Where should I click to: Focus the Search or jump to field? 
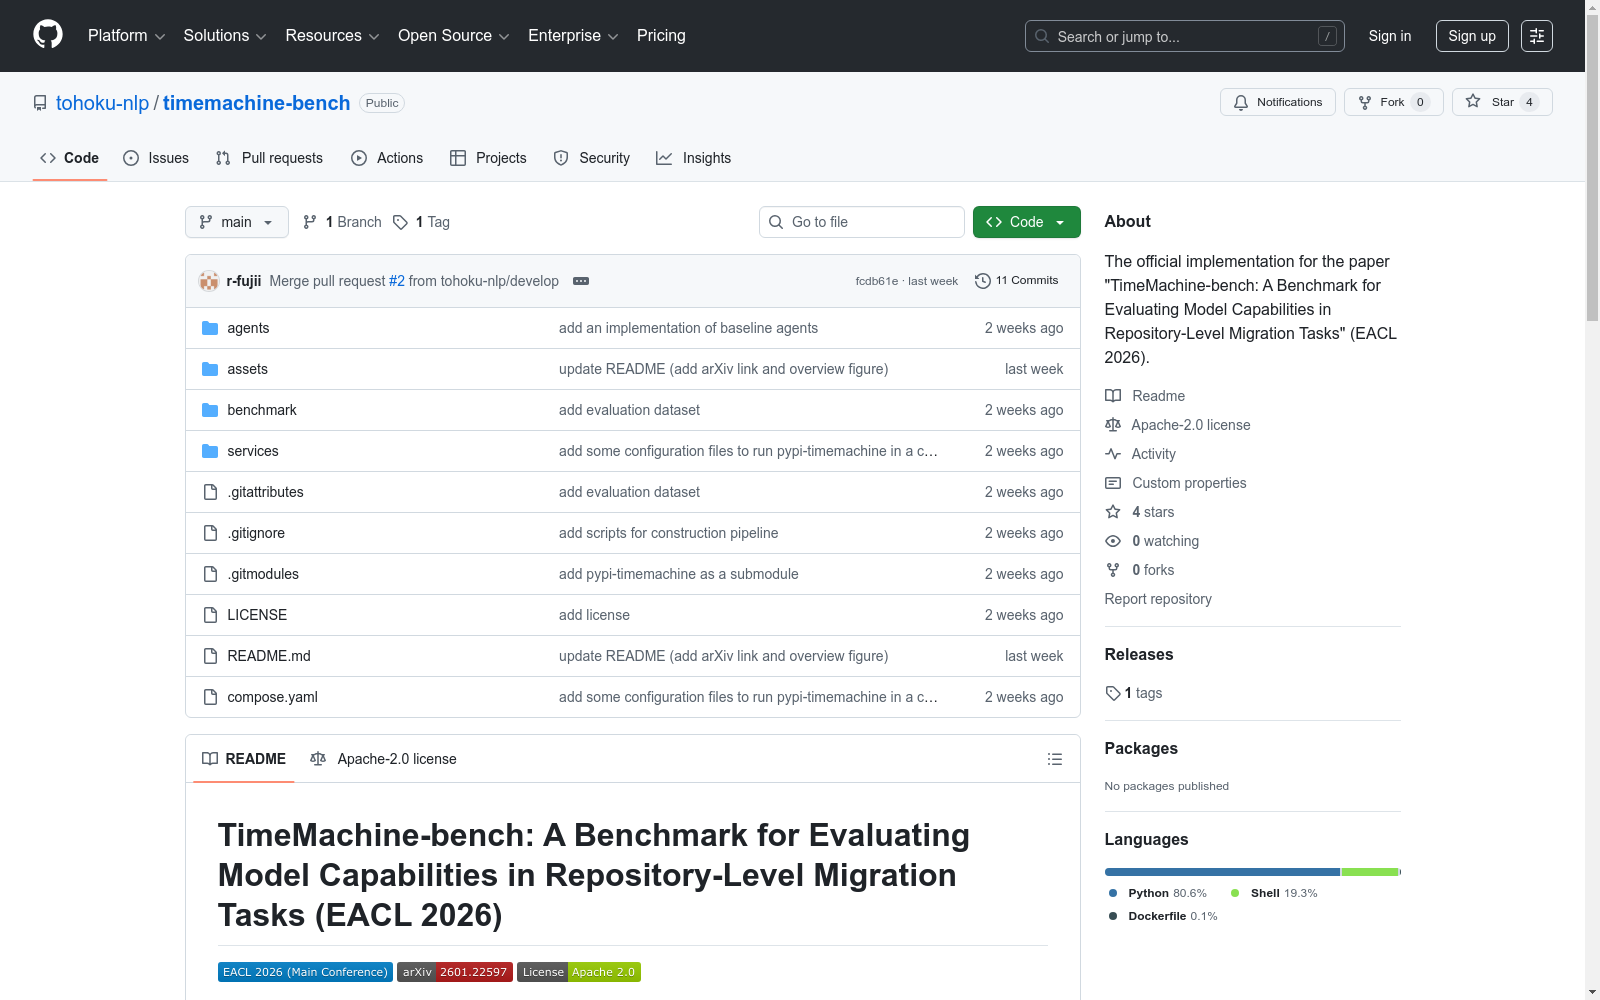1185,36
